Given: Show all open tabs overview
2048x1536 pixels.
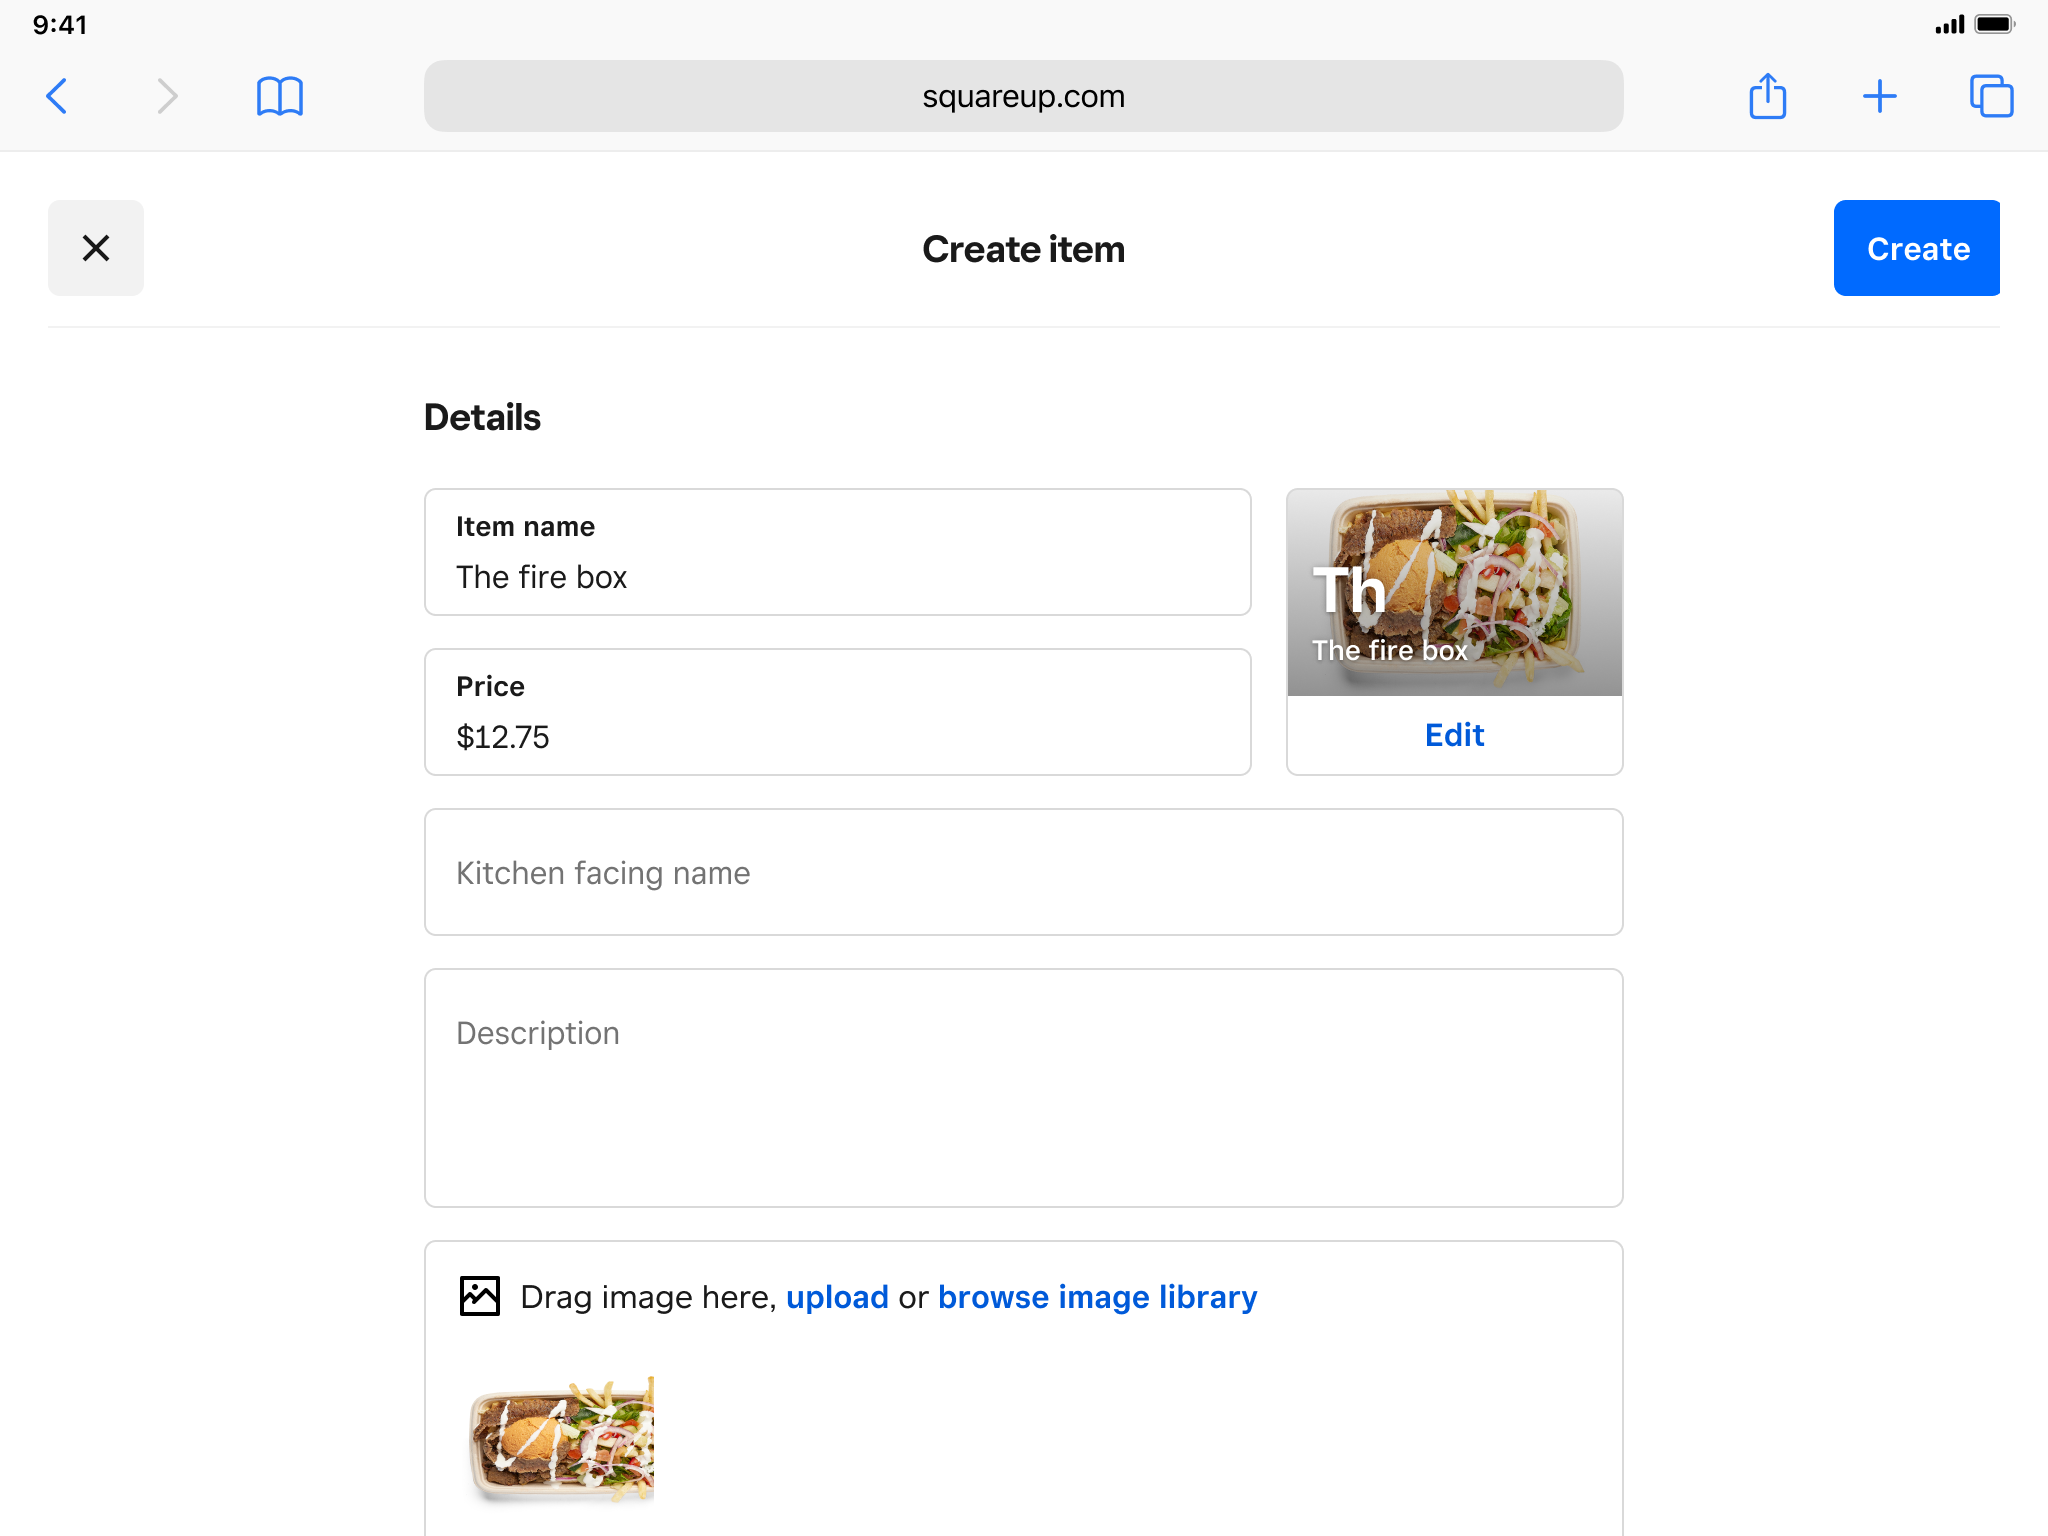Looking at the screenshot, I should [x=1990, y=97].
